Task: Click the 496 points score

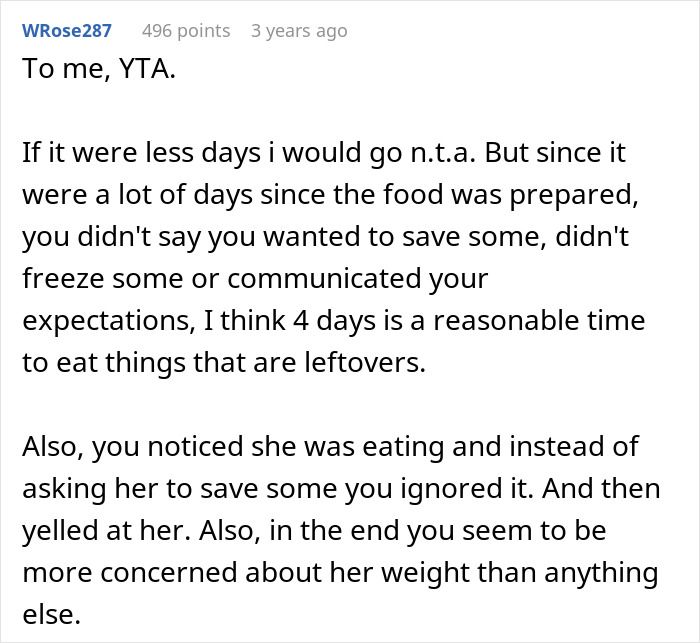Action: (x=186, y=31)
